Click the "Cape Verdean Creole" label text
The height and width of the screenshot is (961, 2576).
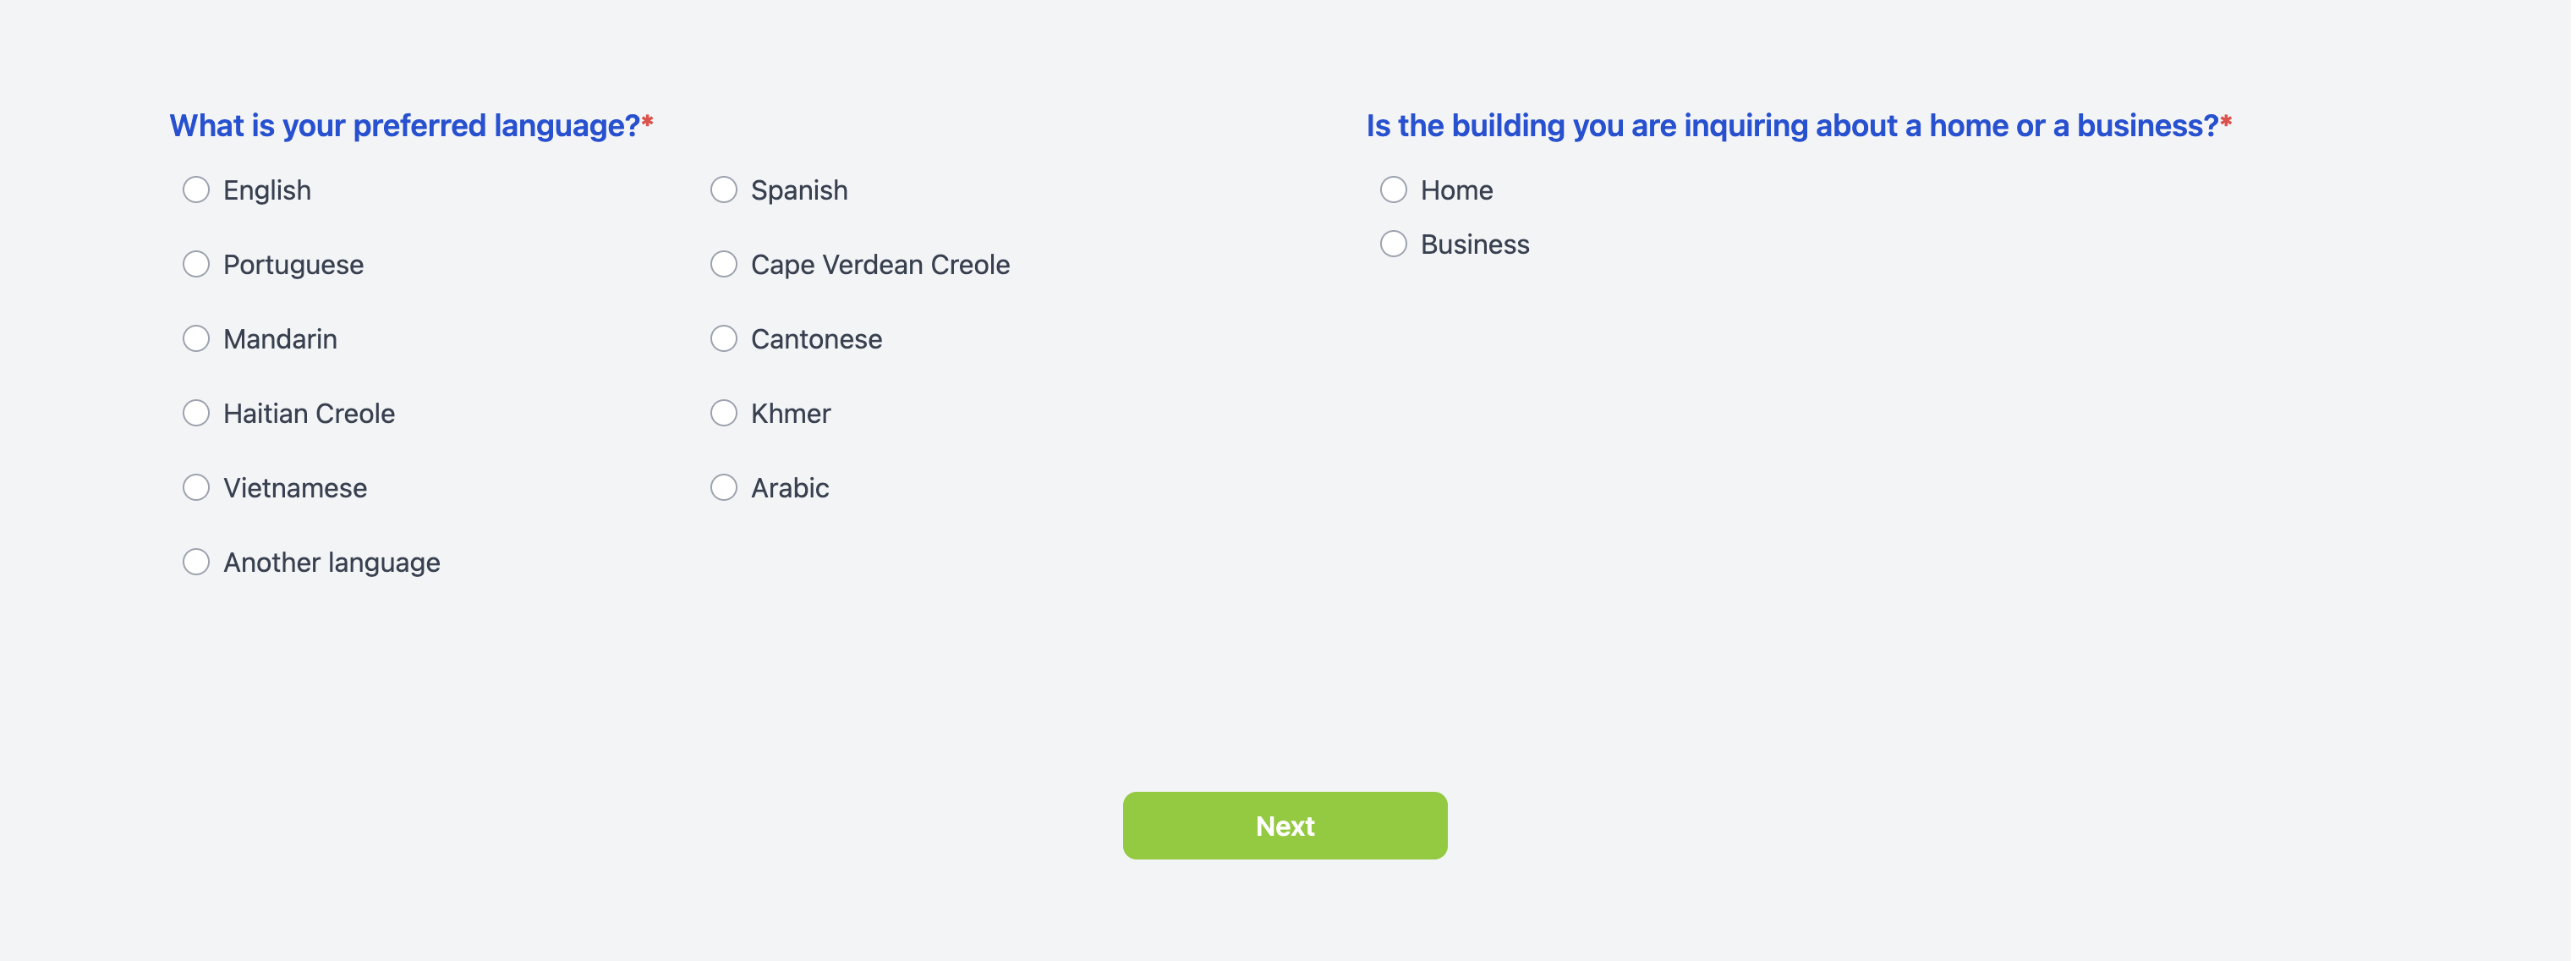[880, 265]
